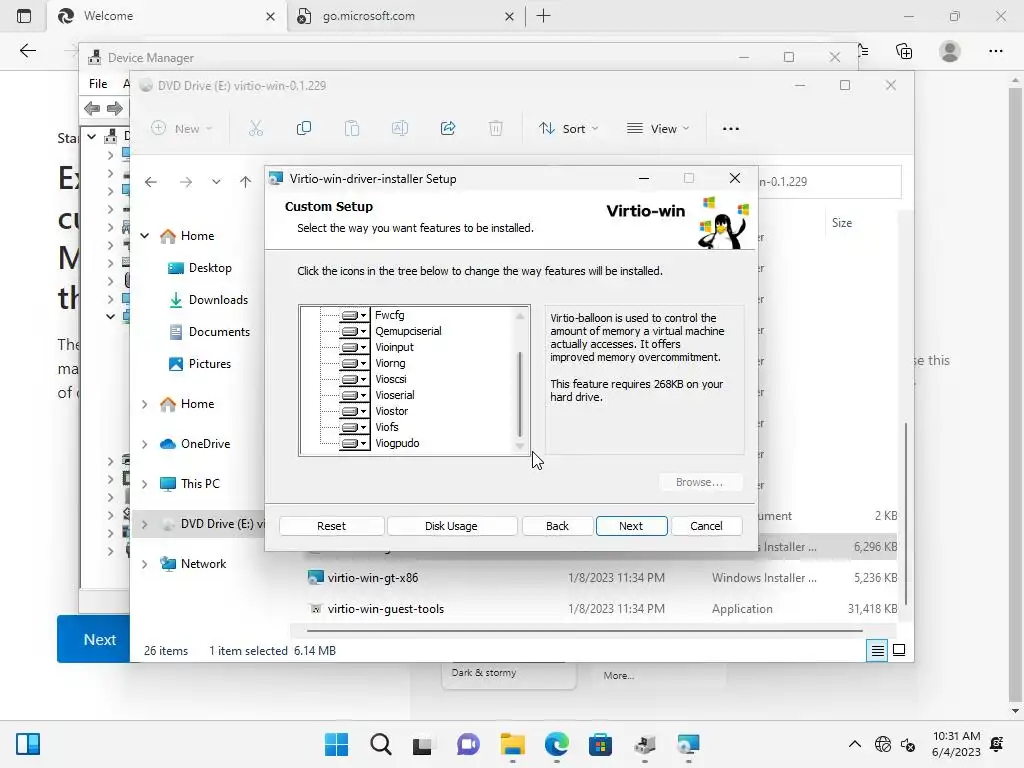Open the Viofs feature install dropdown icon
This screenshot has height=768, width=1024.
pyautogui.click(x=354, y=427)
